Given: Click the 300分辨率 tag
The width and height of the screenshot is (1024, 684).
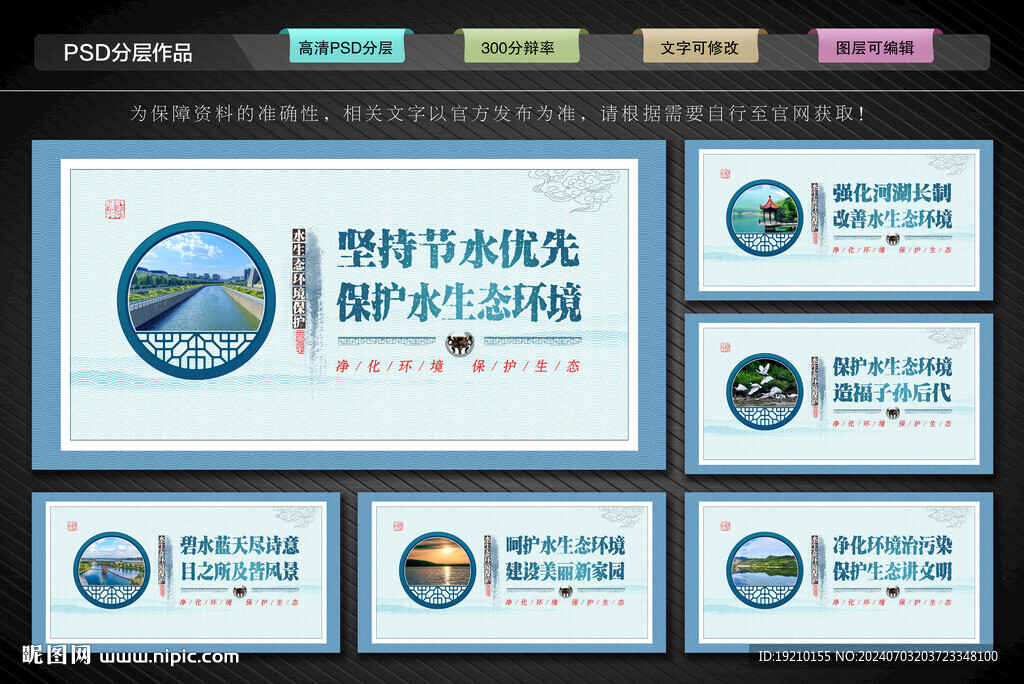Looking at the screenshot, I should pos(521,47).
